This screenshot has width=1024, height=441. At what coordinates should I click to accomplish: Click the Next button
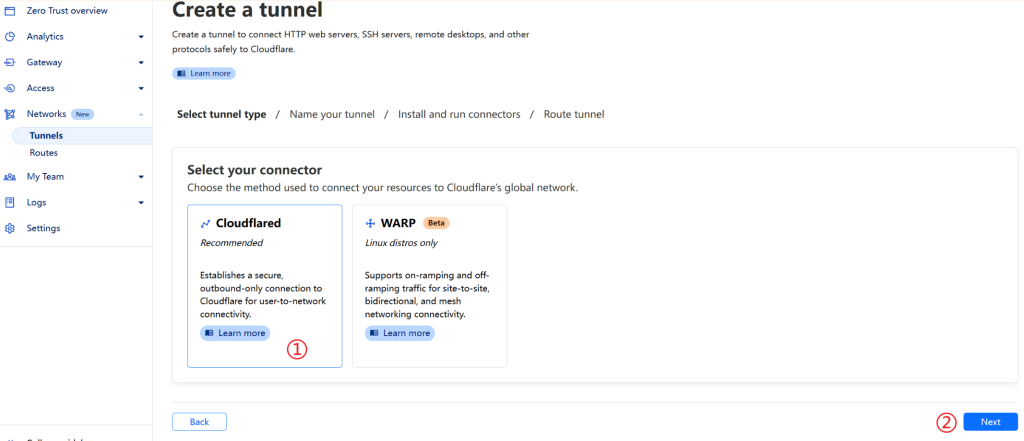coord(990,422)
